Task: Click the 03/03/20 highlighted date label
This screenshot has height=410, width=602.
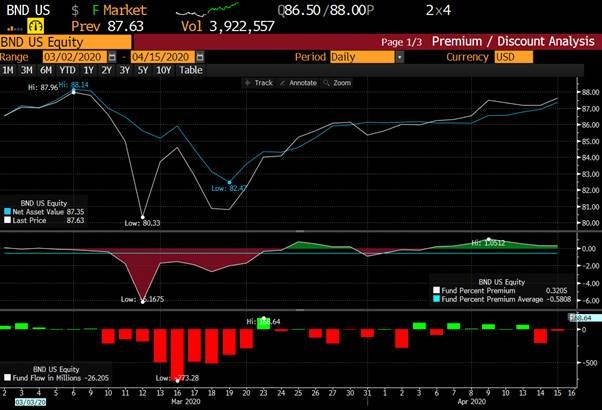Action: click(x=30, y=402)
